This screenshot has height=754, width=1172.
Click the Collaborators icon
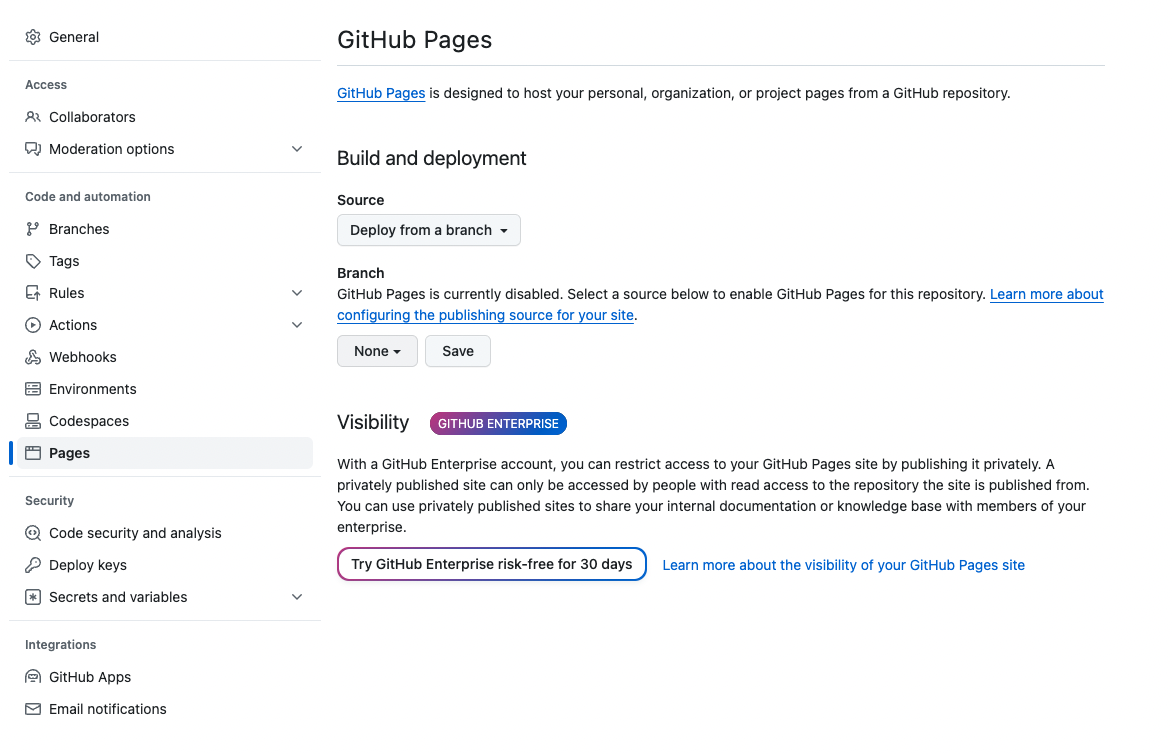point(33,117)
